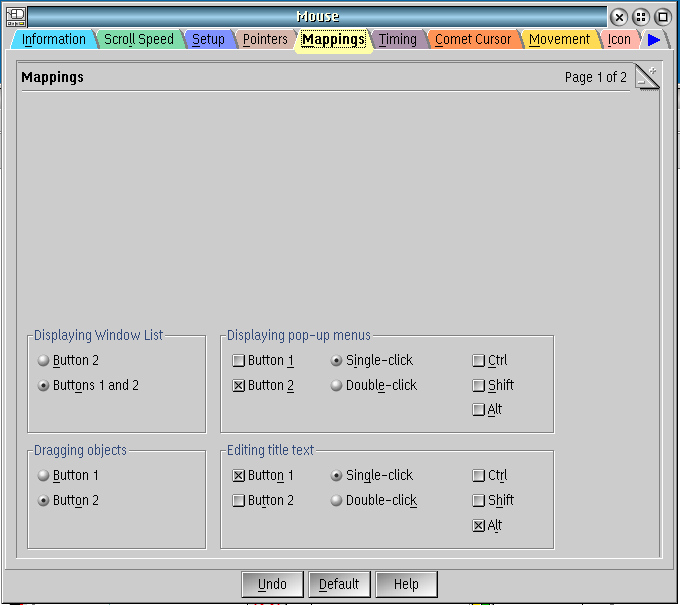
Task: Select Single-click for pop-up menus
Action: pyautogui.click(x=372, y=360)
